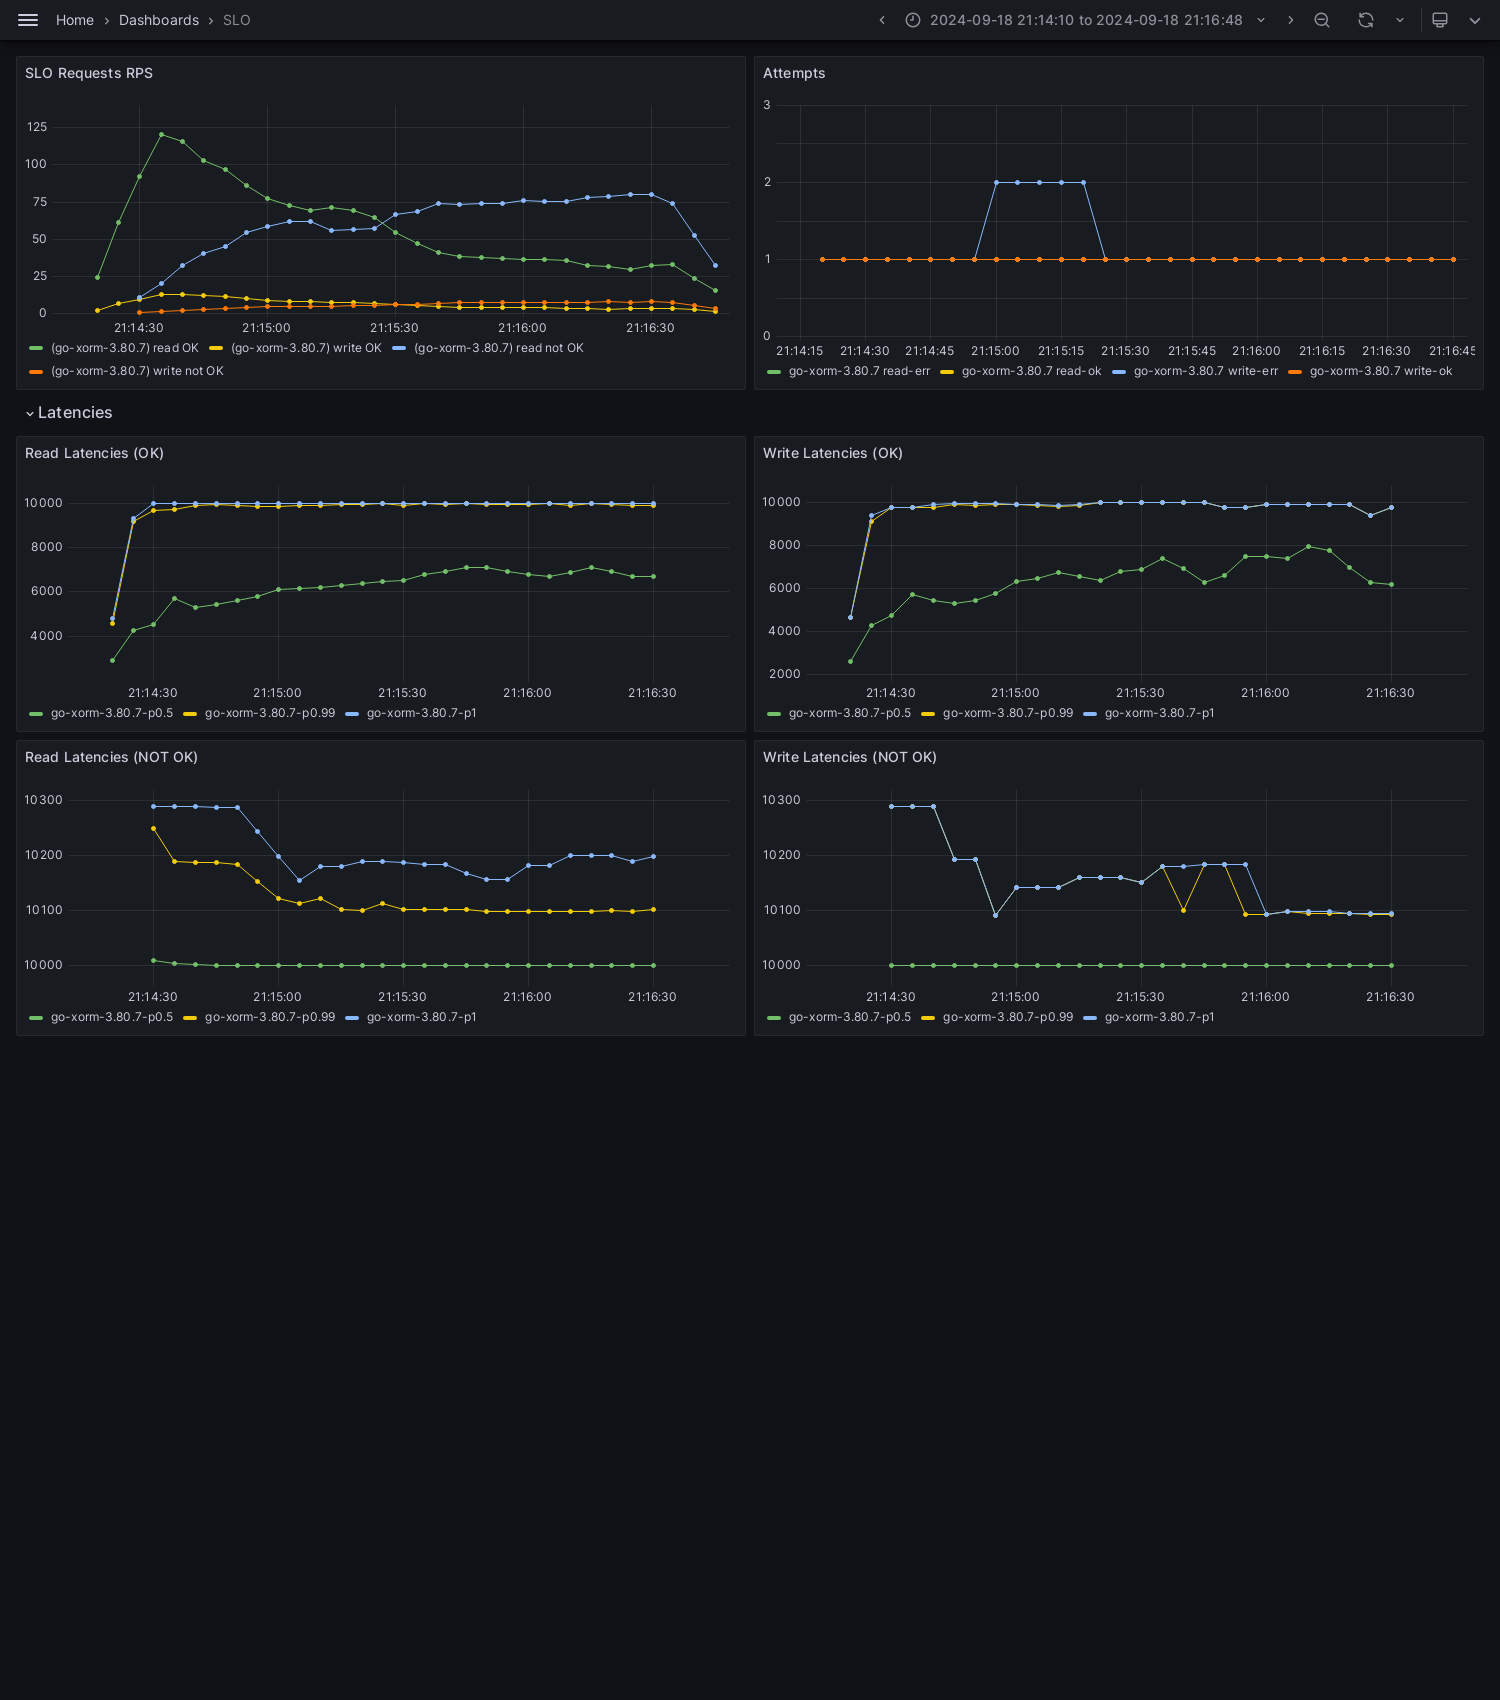This screenshot has width=1500, height=1700.
Task: Click the clock icon in time picker
Action: [913, 20]
